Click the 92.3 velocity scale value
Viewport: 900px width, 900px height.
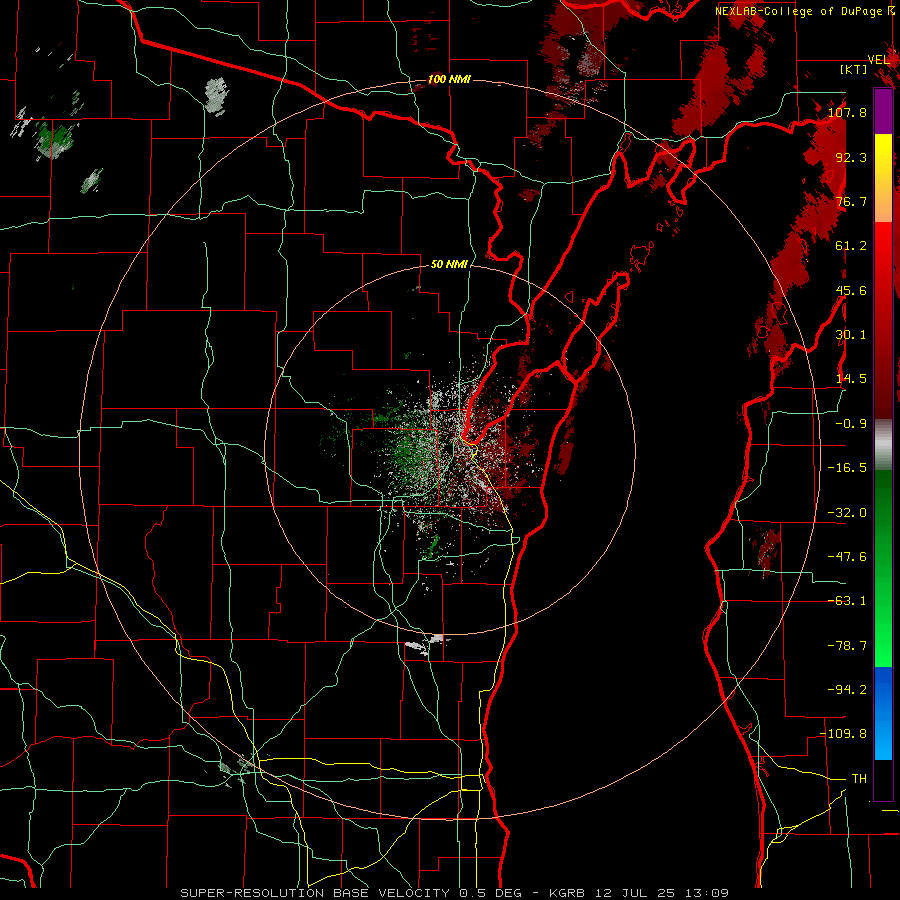click(x=851, y=157)
